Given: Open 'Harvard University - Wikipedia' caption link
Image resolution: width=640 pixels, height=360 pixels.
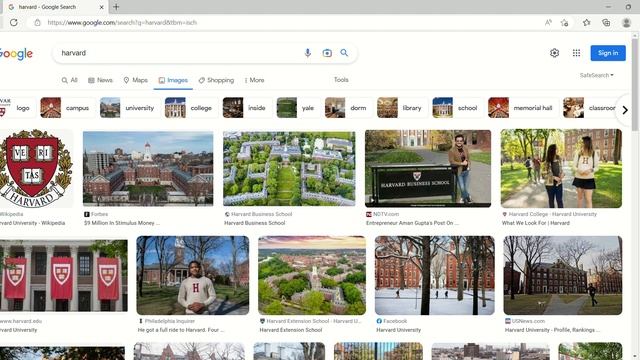Looking at the screenshot, I should 33,223.
